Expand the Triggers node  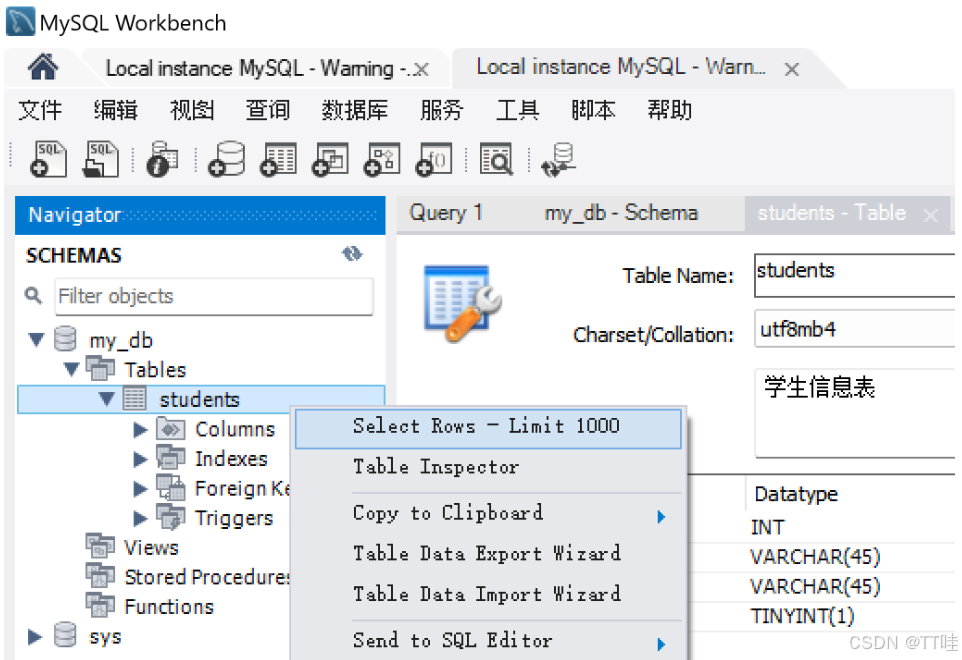pos(140,518)
